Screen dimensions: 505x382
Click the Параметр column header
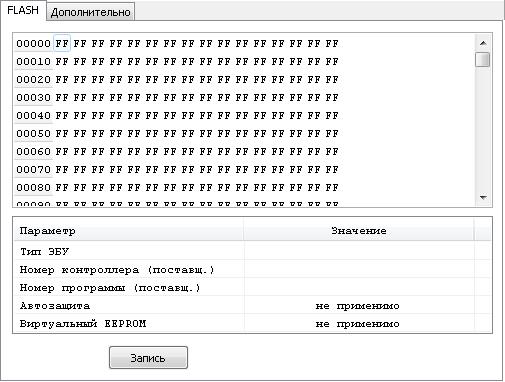pyautogui.click(x=129, y=230)
